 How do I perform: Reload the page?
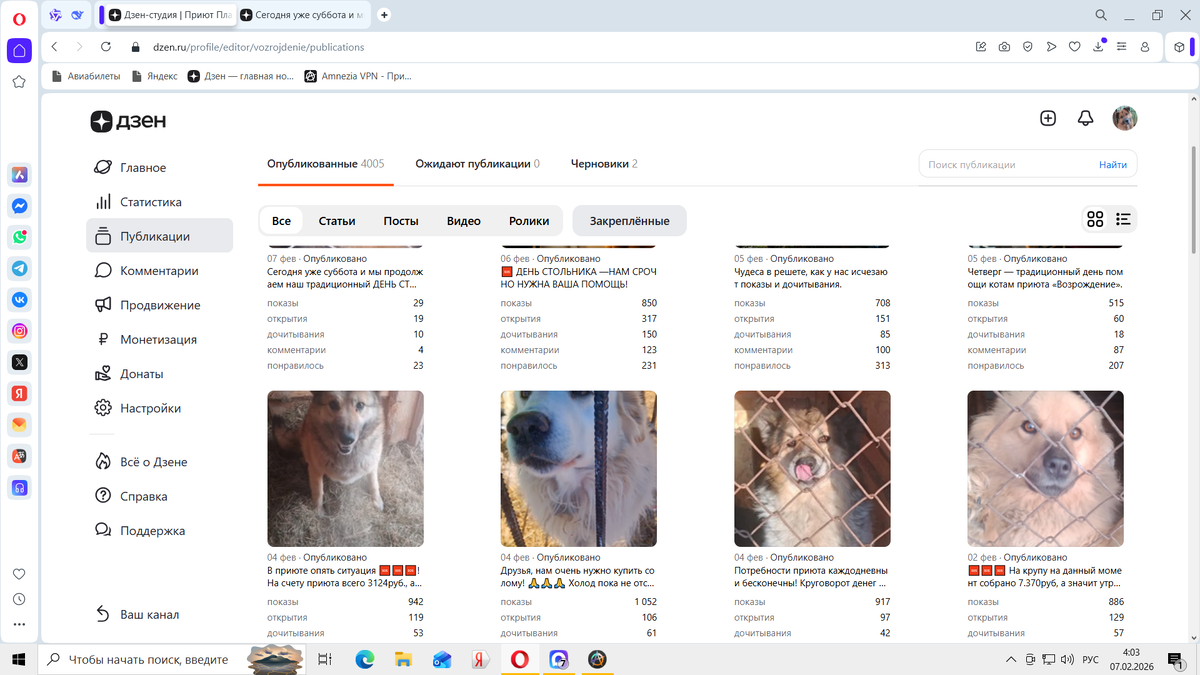point(106,47)
